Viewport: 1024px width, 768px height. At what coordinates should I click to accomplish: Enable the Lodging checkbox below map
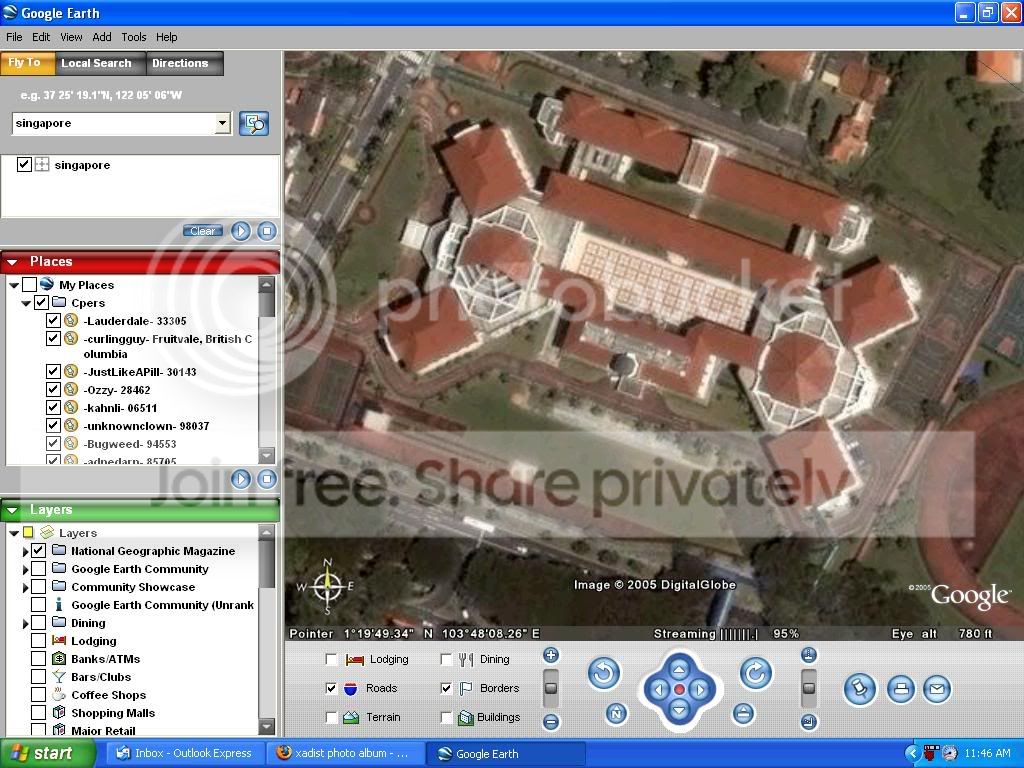coord(332,659)
